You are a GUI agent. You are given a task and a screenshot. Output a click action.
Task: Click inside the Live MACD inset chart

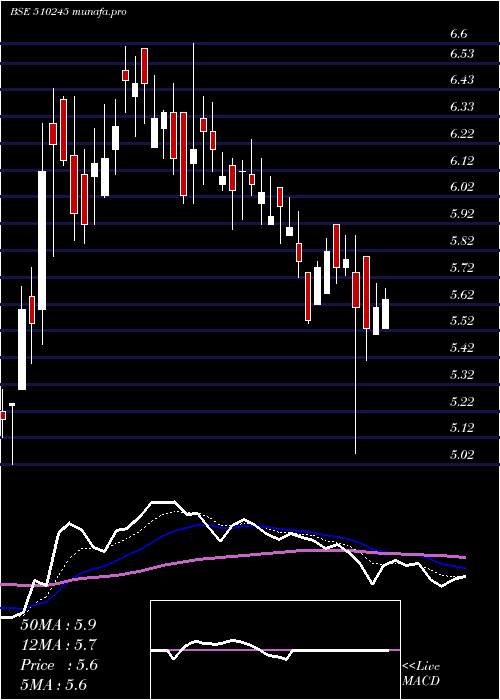(x=275, y=650)
